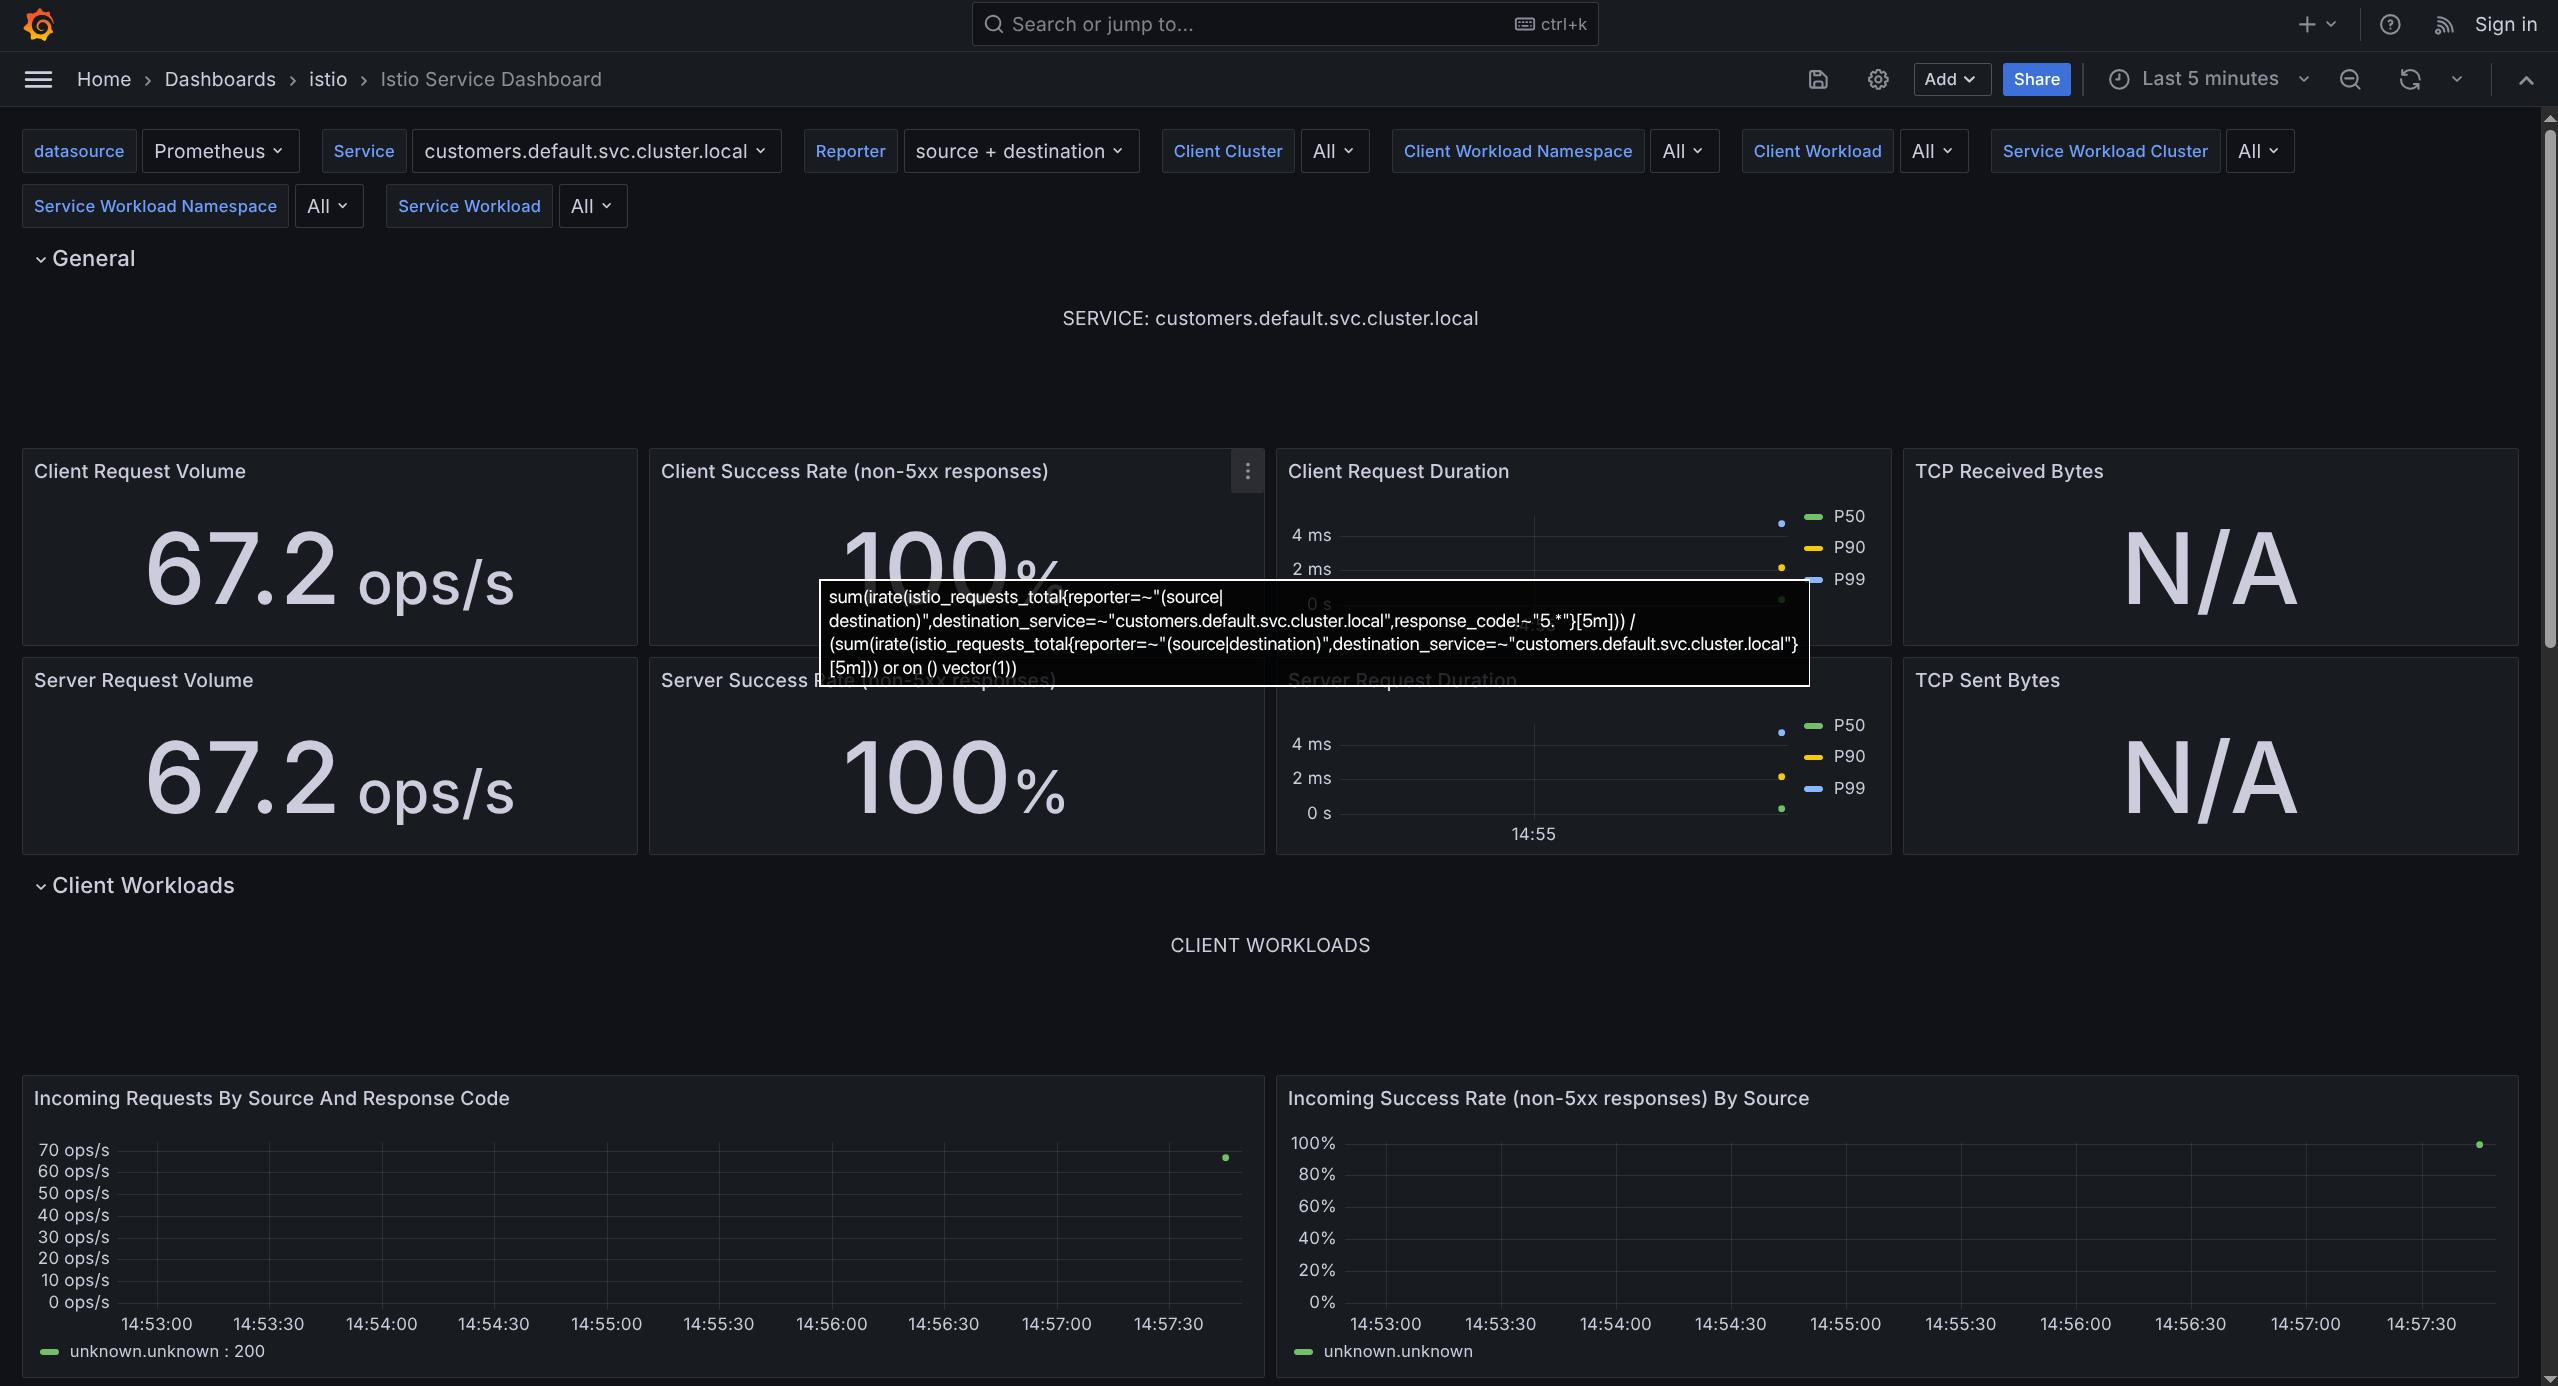Open dashboard settings with the gear icon
Image resolution: width=2558 pixels, height=1386 pixels.
[1877, 79]
